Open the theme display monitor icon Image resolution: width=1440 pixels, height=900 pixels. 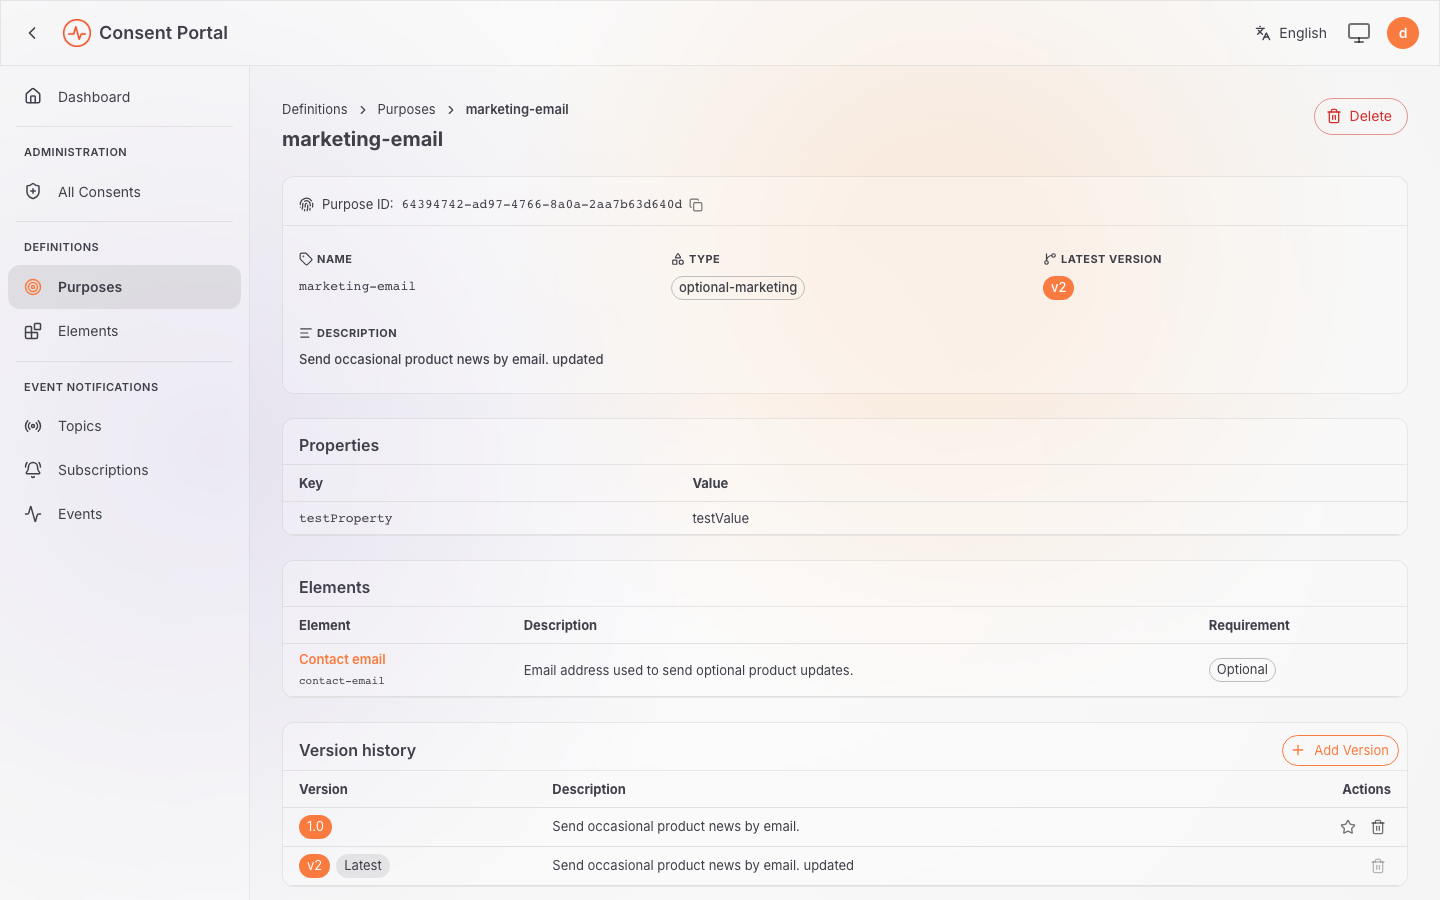[x=1359, y=33]
